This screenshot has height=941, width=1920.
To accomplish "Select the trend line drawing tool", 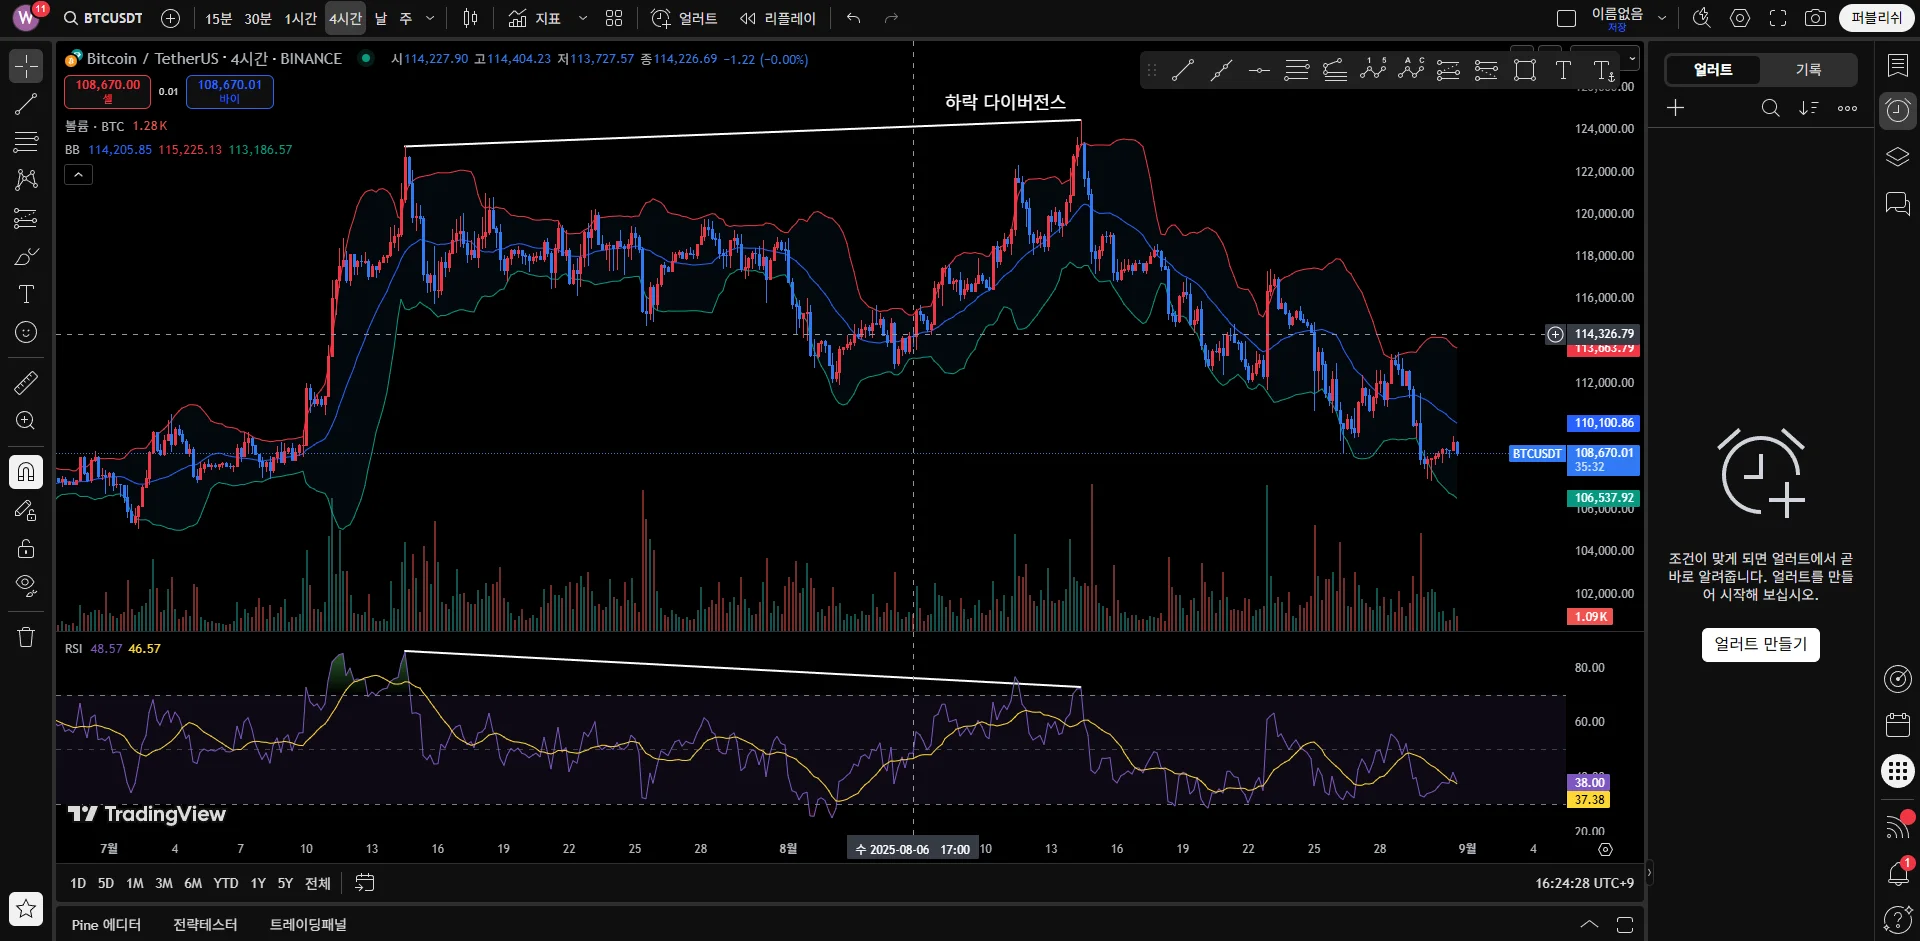I will click(26, 104).
